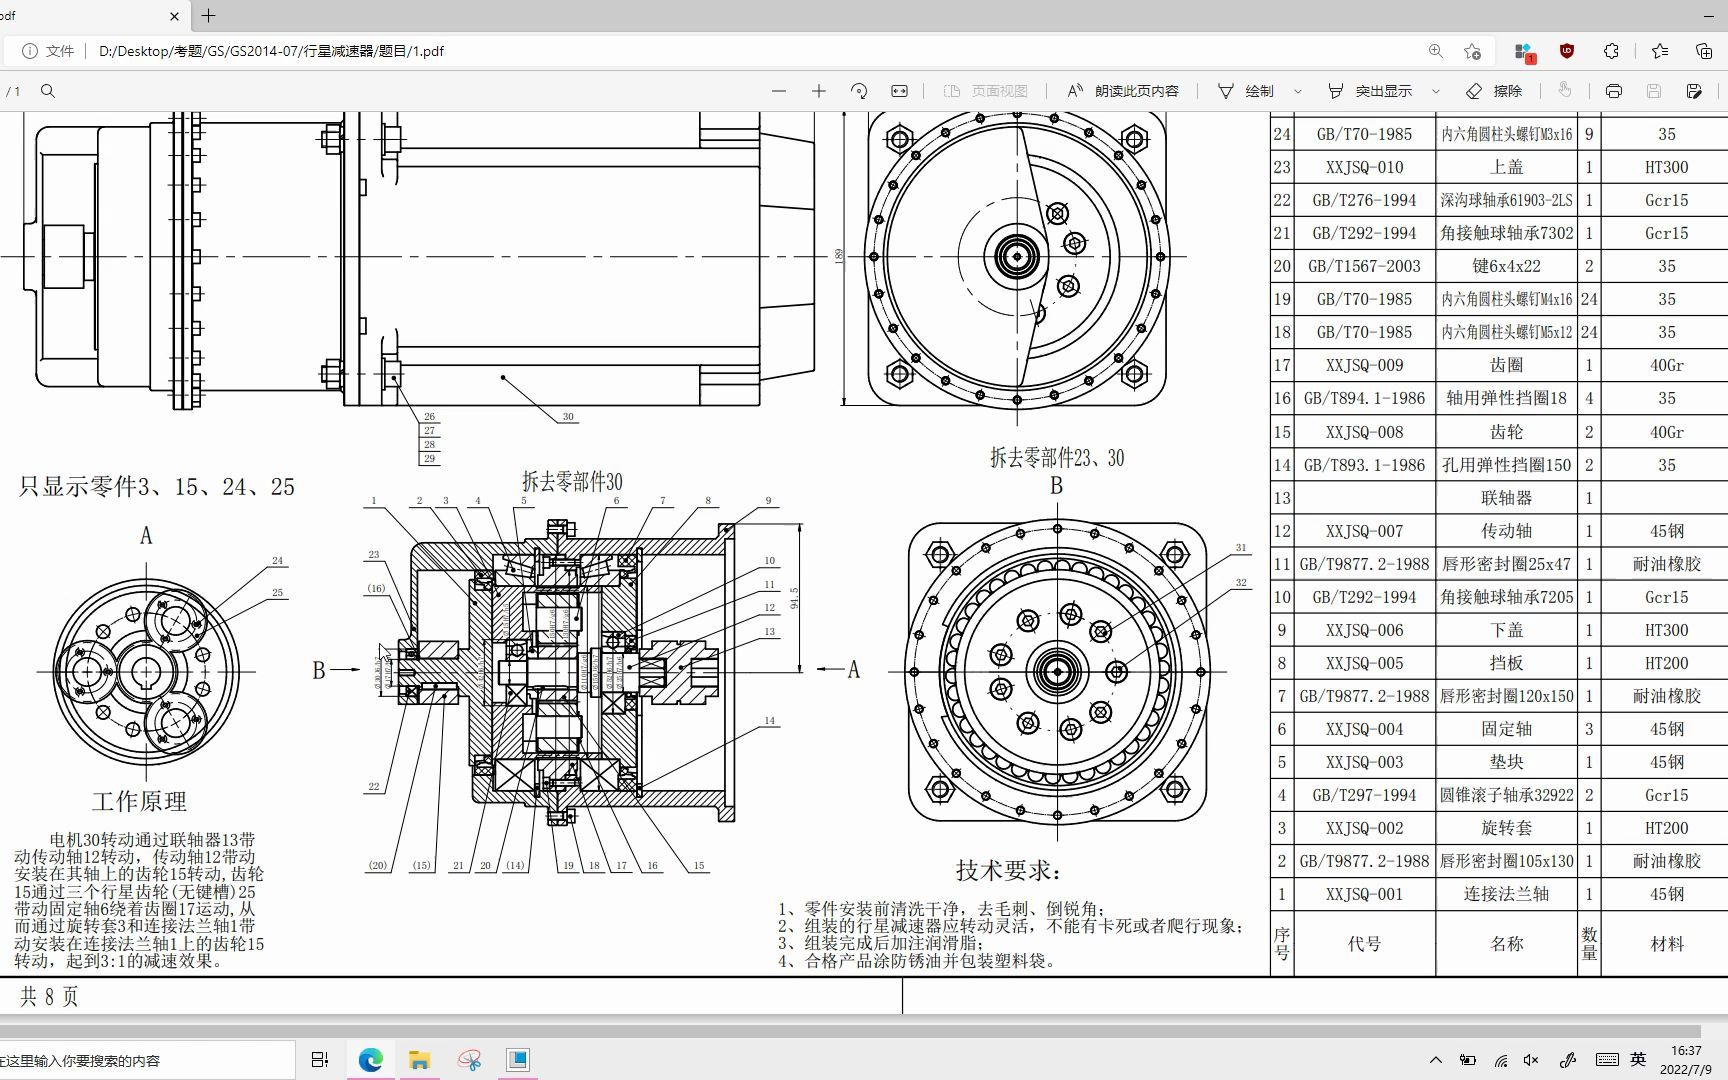Click the horizontal scrollbar of PDF
The height and width of the screenshot is (1080, 1728).
(850, 1031)
